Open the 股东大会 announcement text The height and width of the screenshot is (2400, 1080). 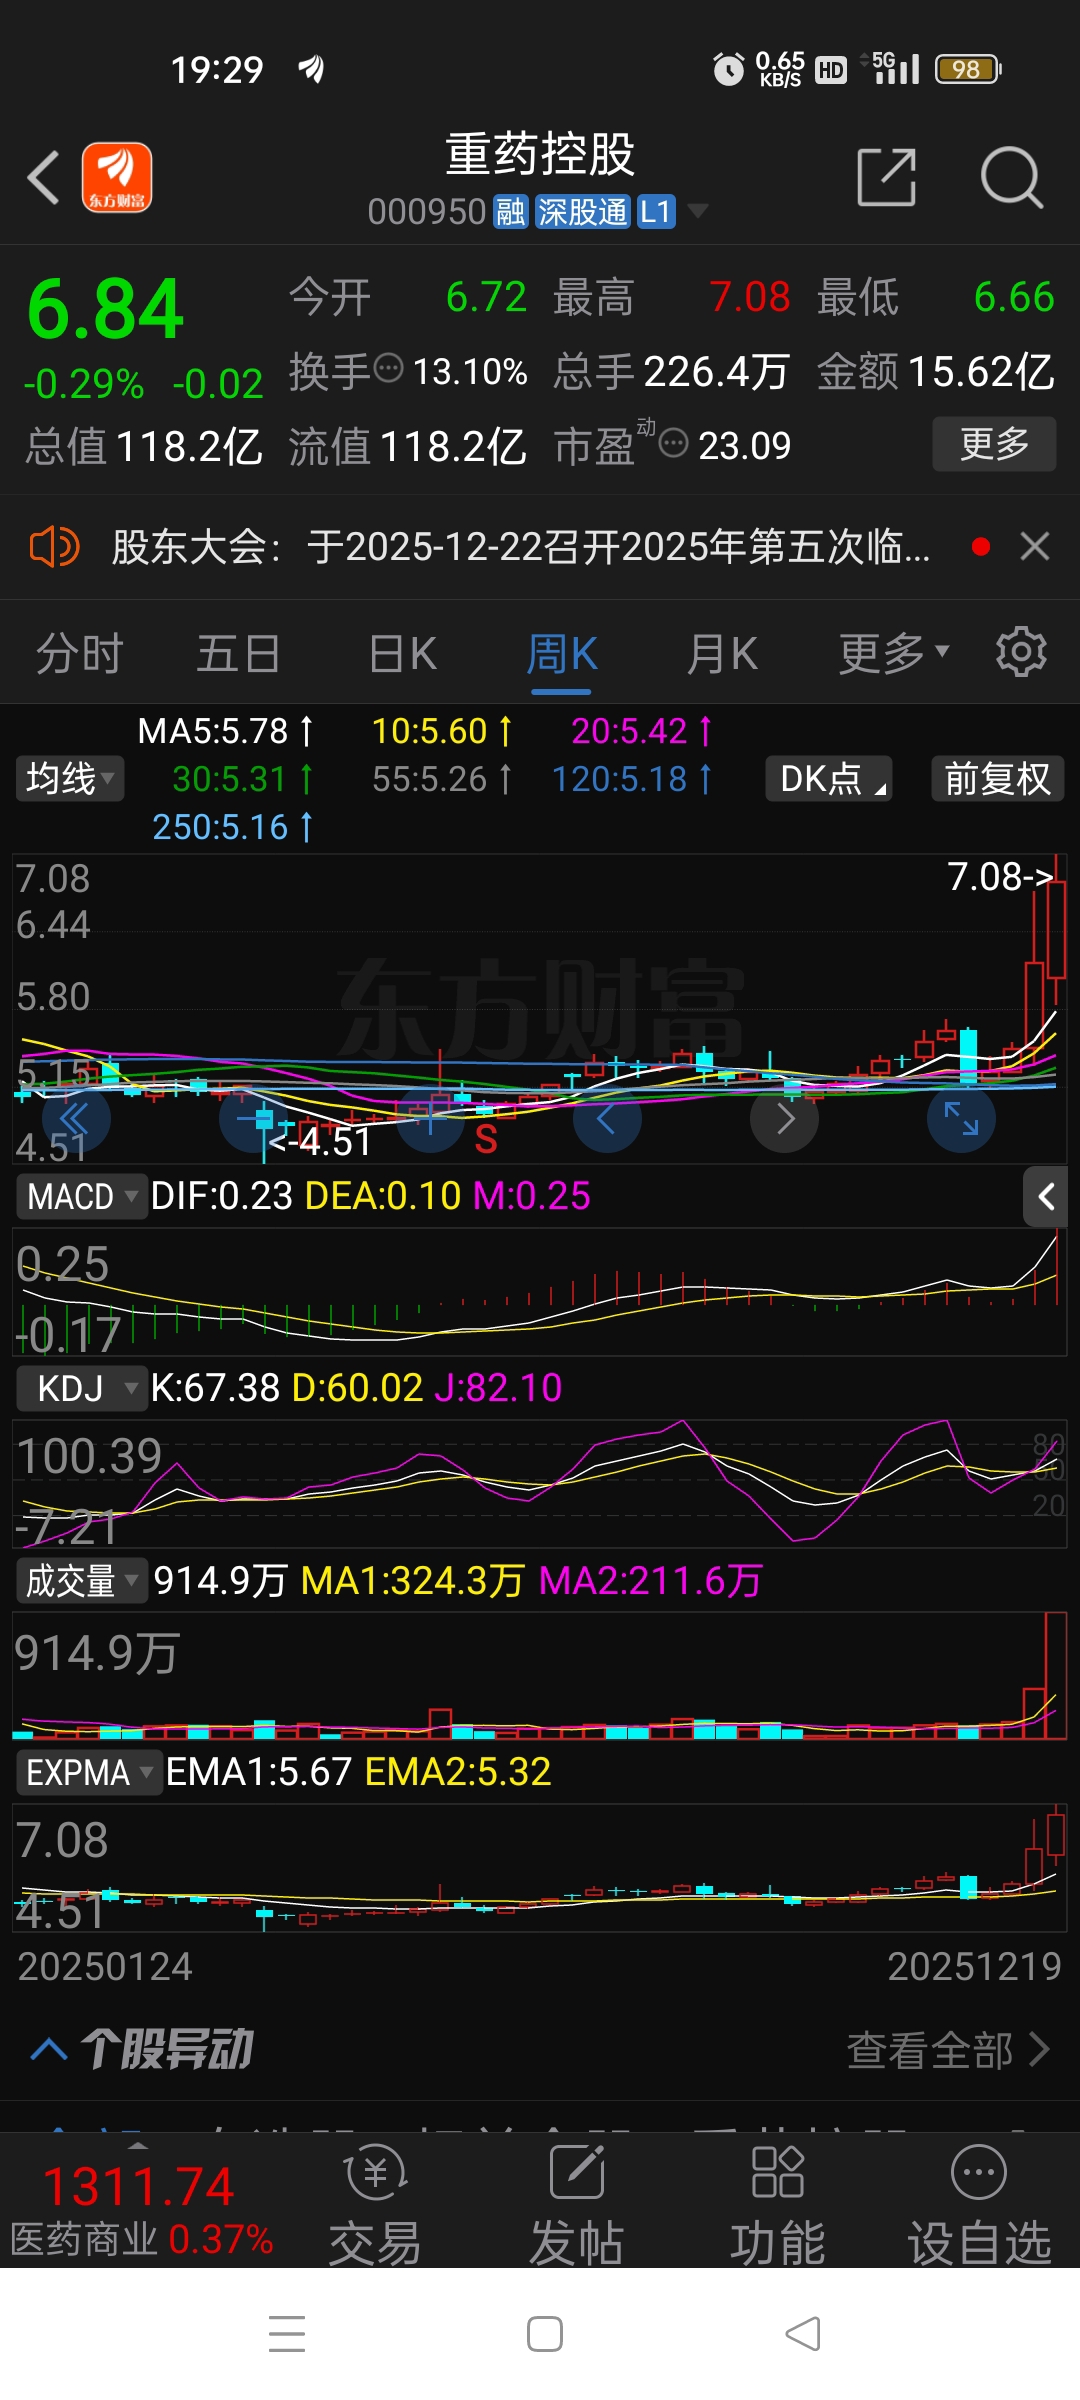520,547
